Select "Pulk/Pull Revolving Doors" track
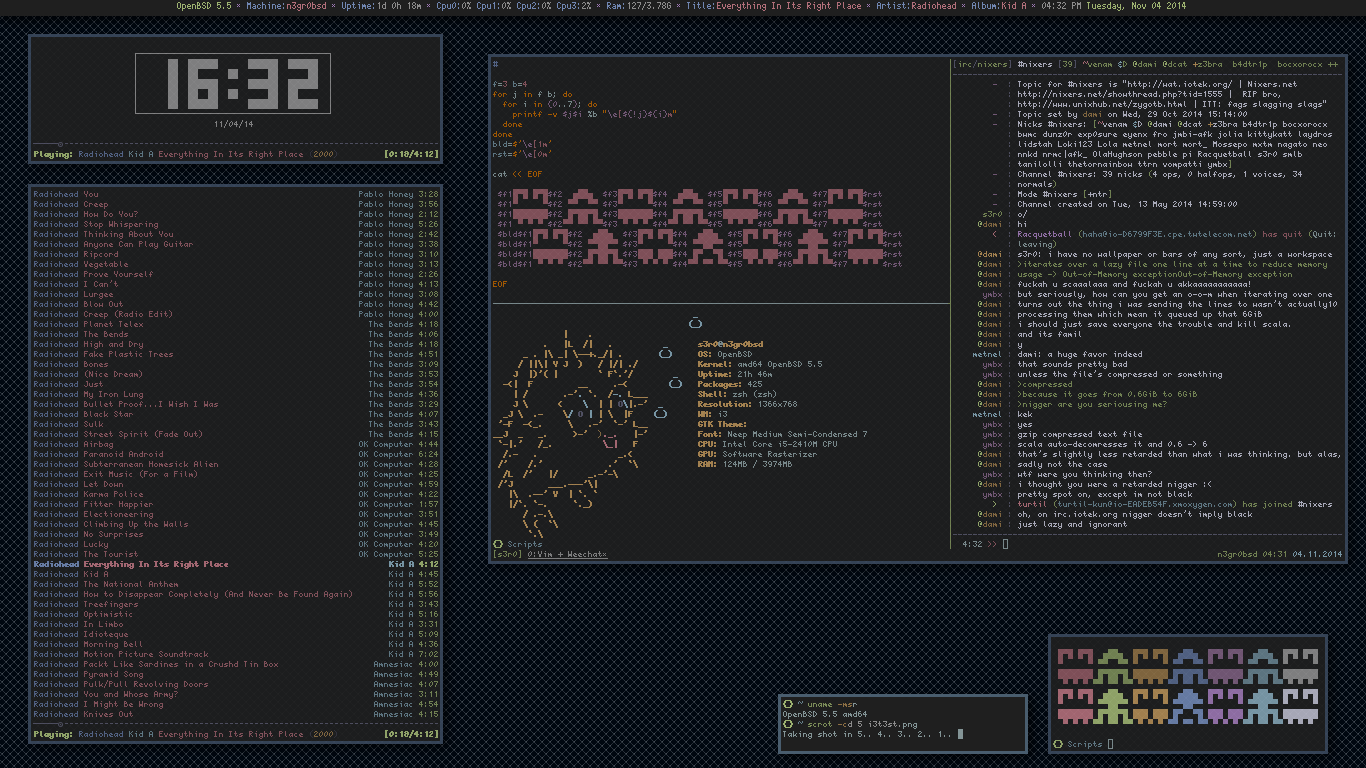 (x=235, y=684)
